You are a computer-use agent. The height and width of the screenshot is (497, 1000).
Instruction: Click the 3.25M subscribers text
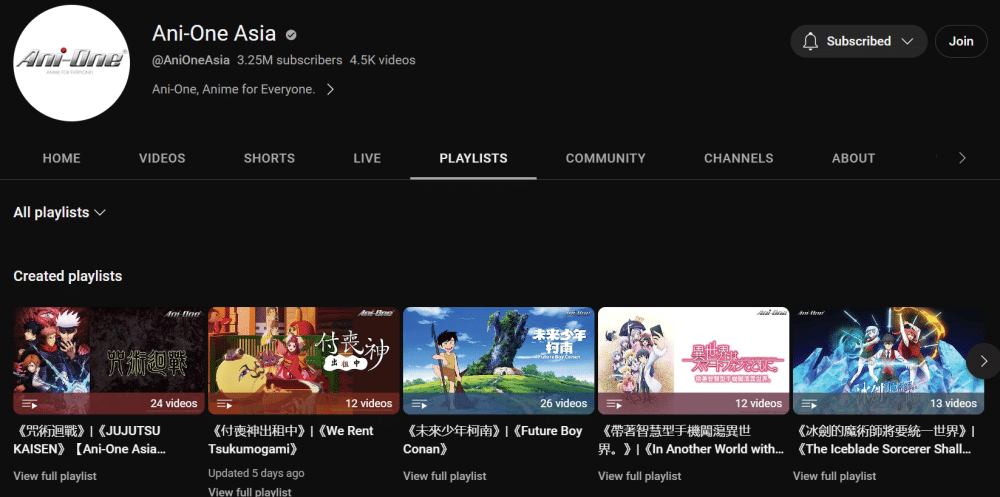(x=290, y=61)
